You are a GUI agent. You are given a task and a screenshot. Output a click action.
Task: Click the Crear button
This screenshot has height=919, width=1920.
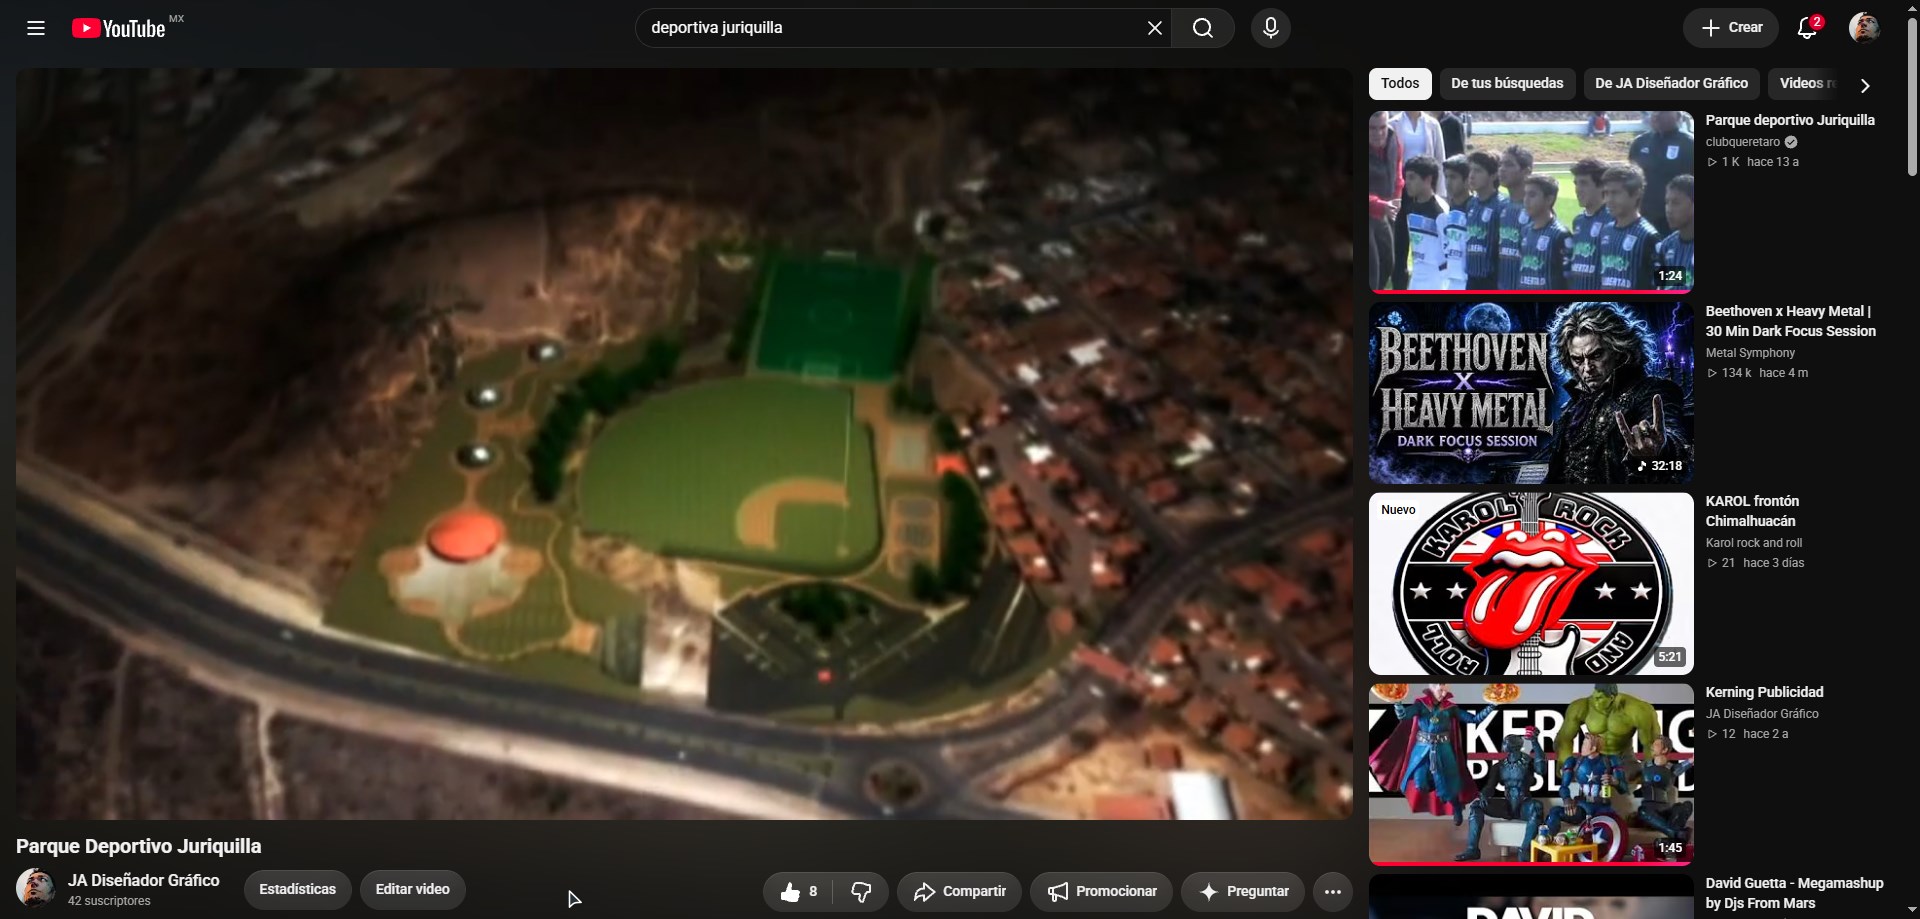coord(1732,28)
